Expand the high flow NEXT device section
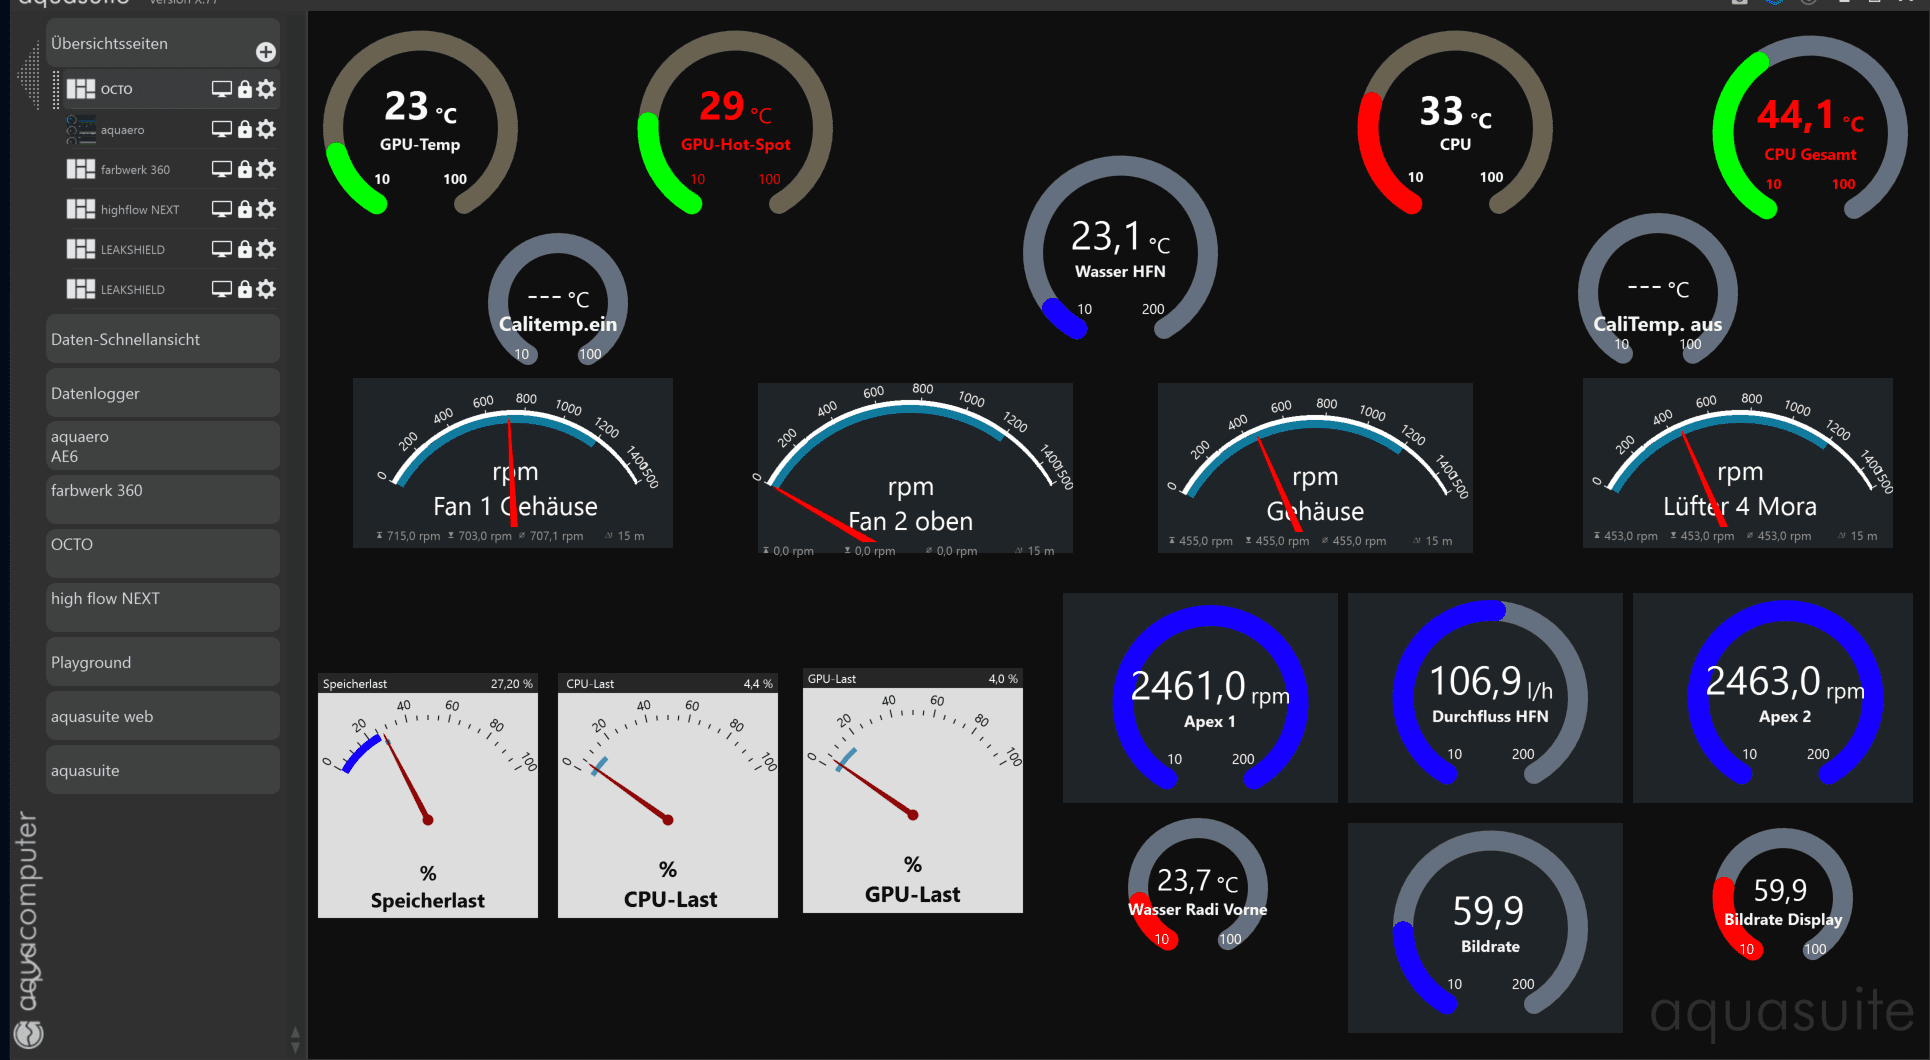1930x1060 pixels. point(163,608)
